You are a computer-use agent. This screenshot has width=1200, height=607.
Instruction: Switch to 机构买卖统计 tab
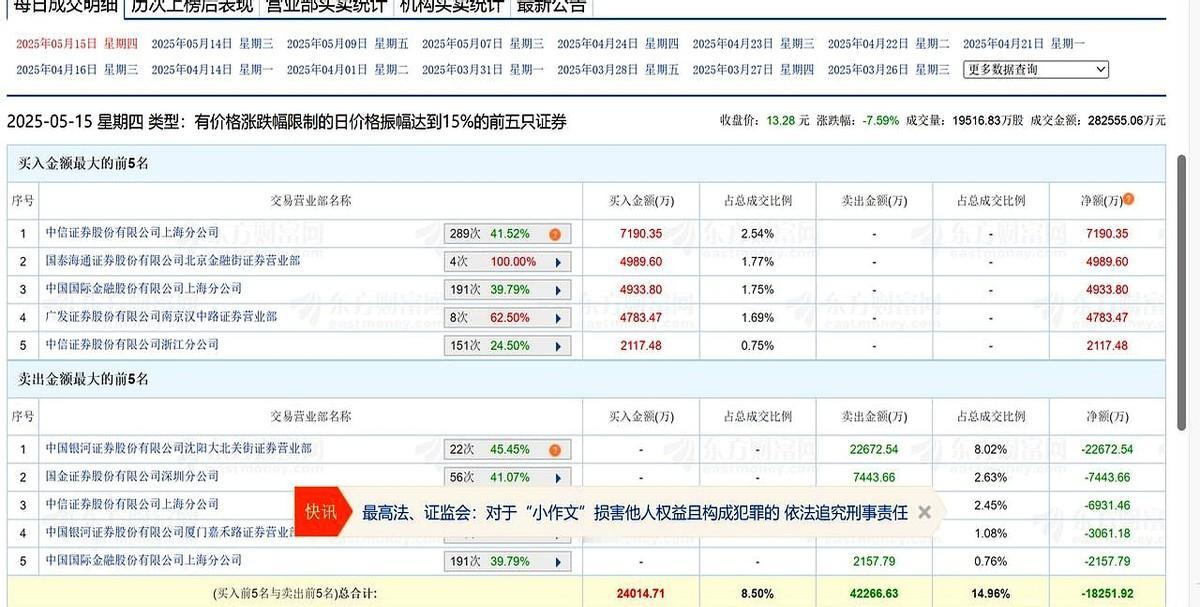[450, 6]
